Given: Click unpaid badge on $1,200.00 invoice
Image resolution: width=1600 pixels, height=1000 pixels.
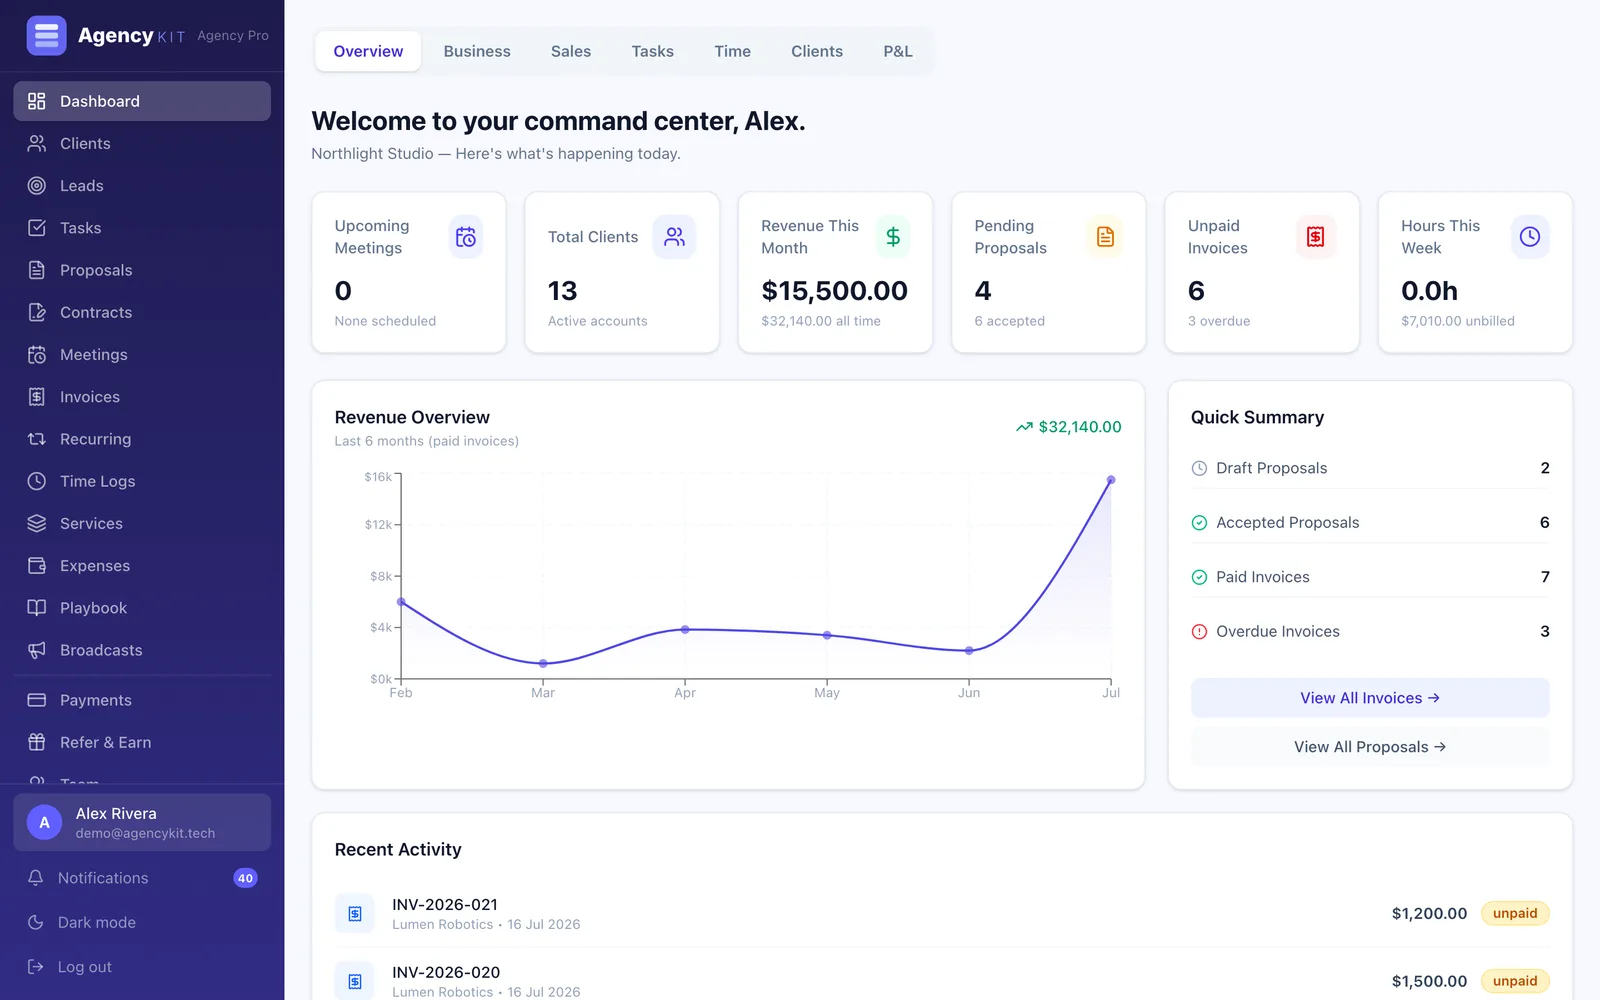Looking at the screenshot, I should 1515,913.
